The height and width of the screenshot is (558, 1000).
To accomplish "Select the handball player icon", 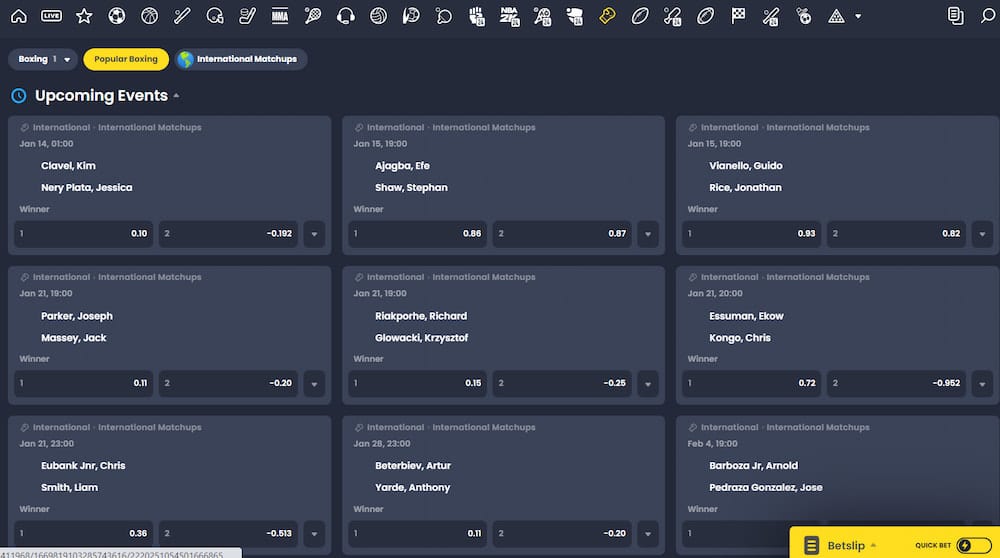I will click(x=411, y=16).
